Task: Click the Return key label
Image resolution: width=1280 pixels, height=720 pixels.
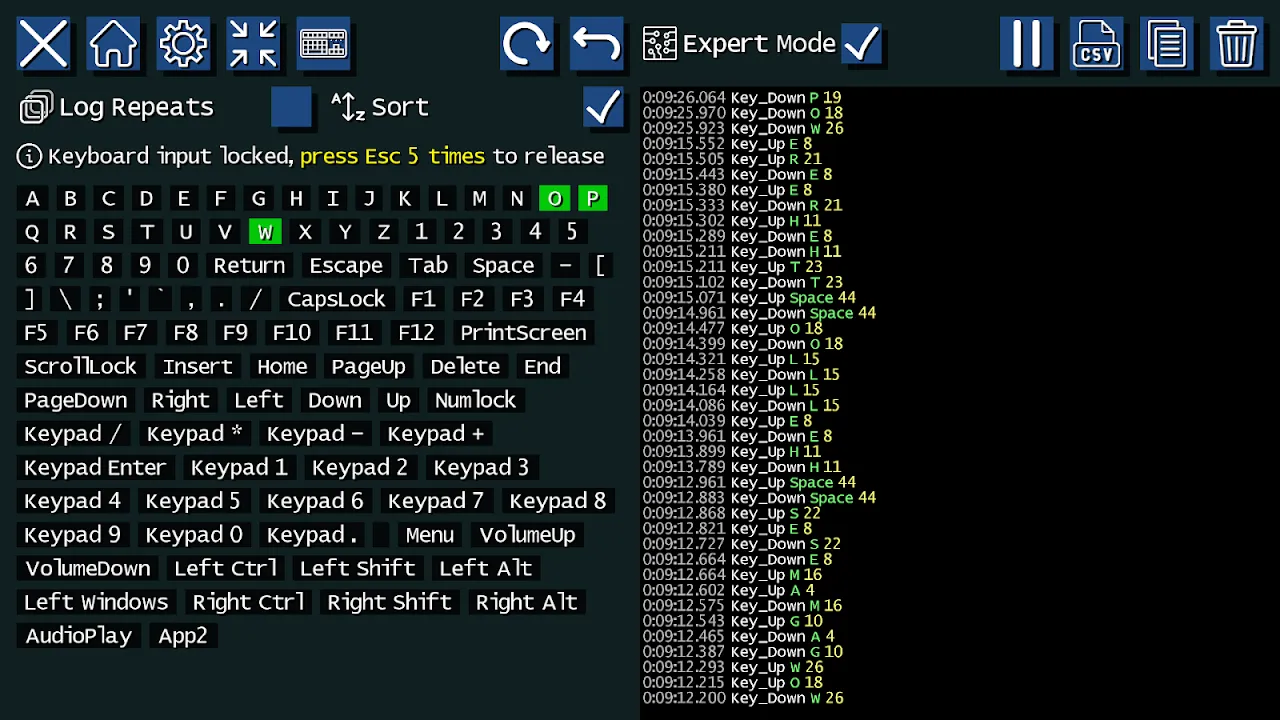Action: (249, 265)
